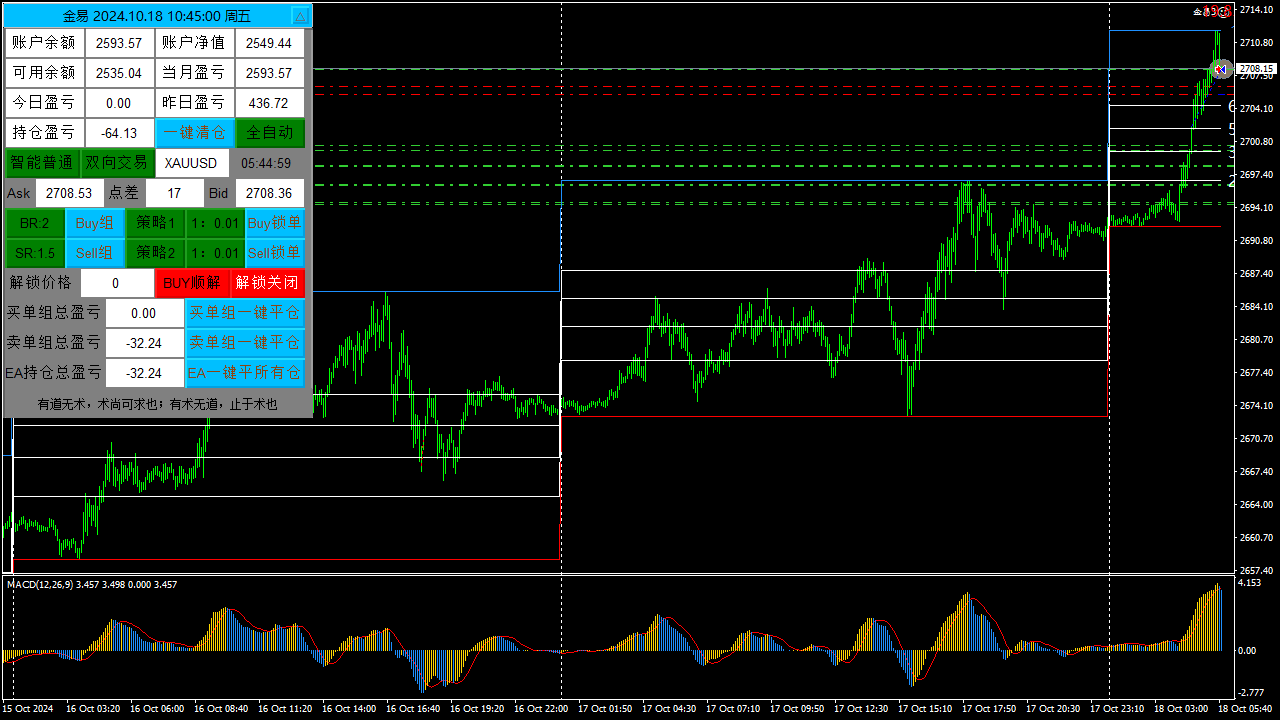Viewport: 1280px width, 720px height.
Task: Click the round chart shift marker icon
Action: [x=1221, y=69]
